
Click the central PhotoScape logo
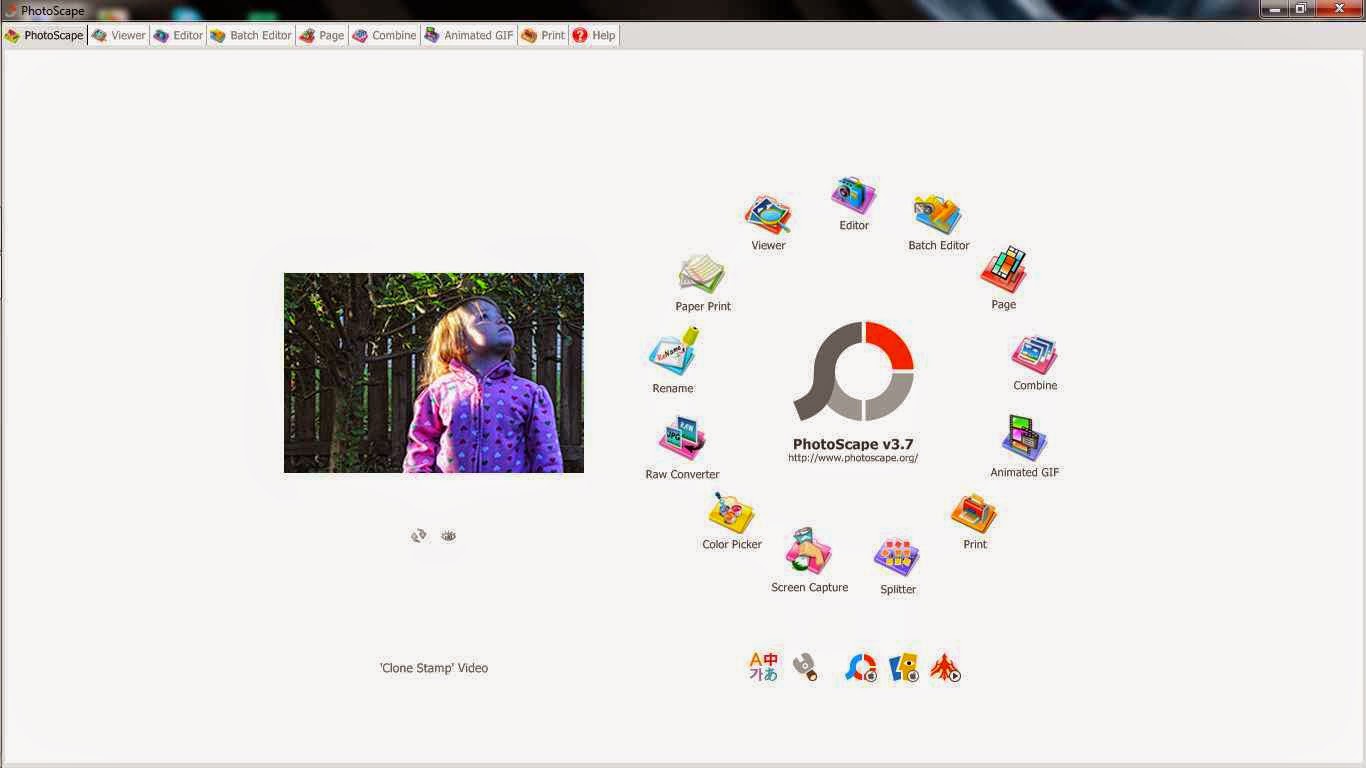(854, 371)
